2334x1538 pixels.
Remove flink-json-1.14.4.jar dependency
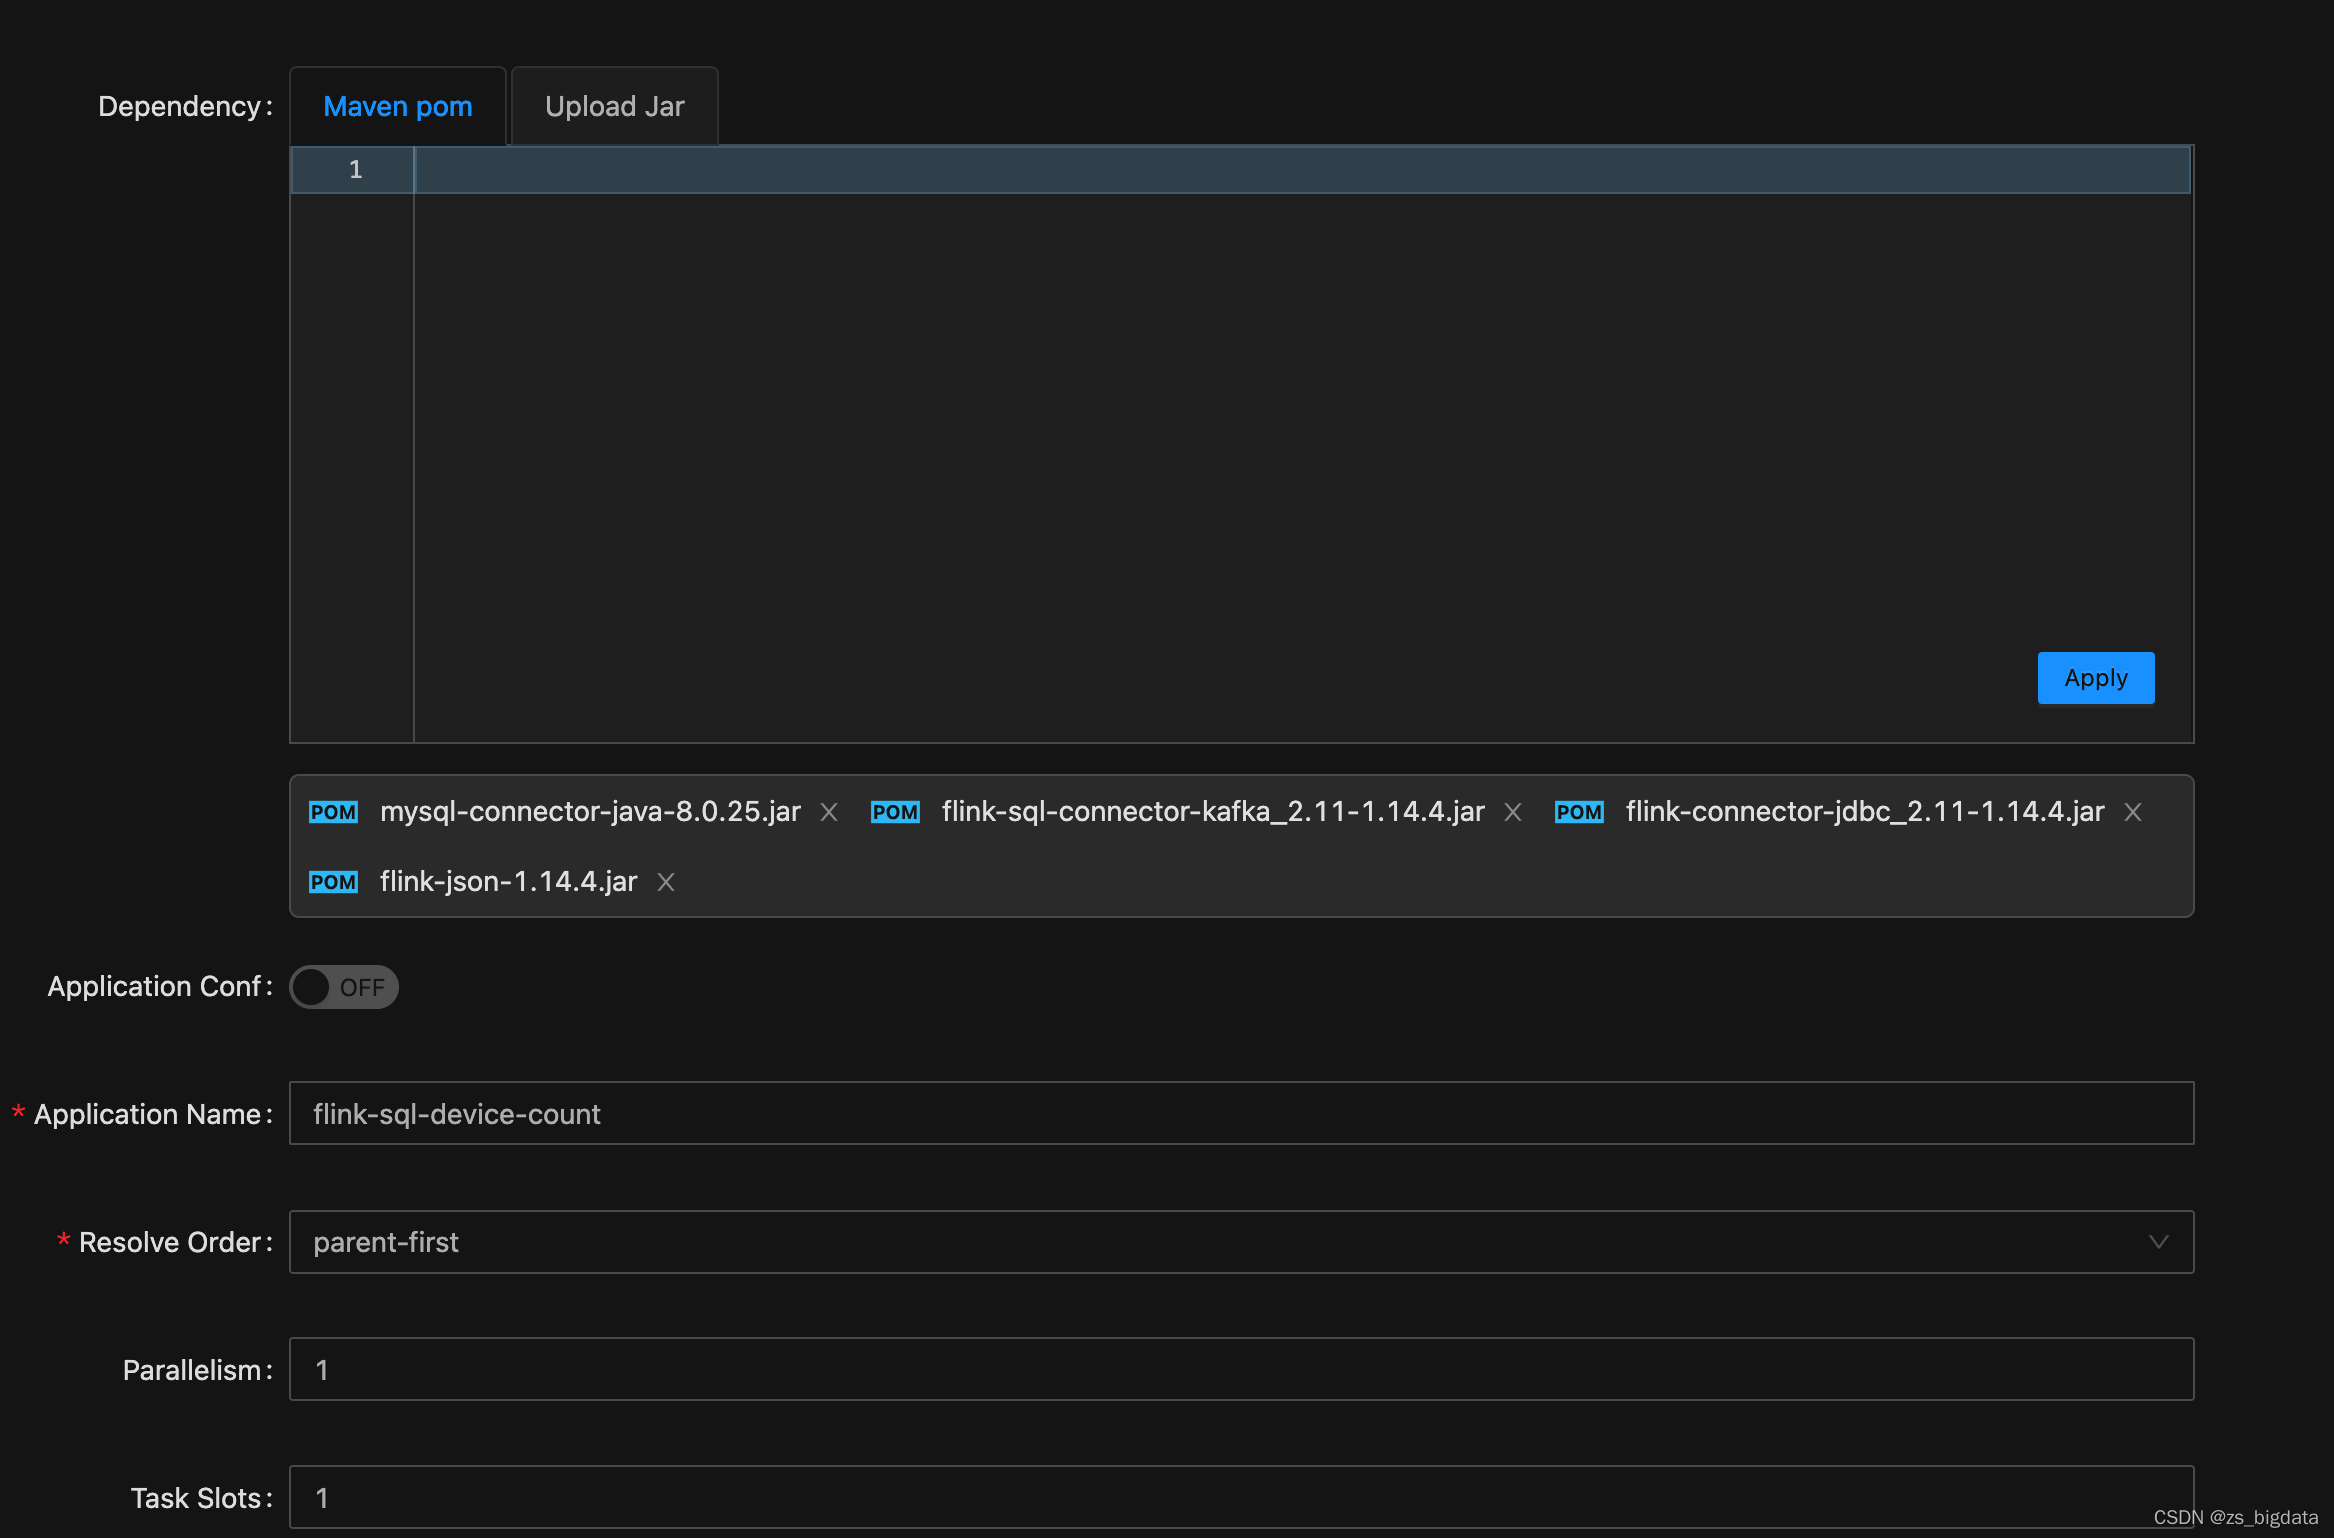(666, 882)
